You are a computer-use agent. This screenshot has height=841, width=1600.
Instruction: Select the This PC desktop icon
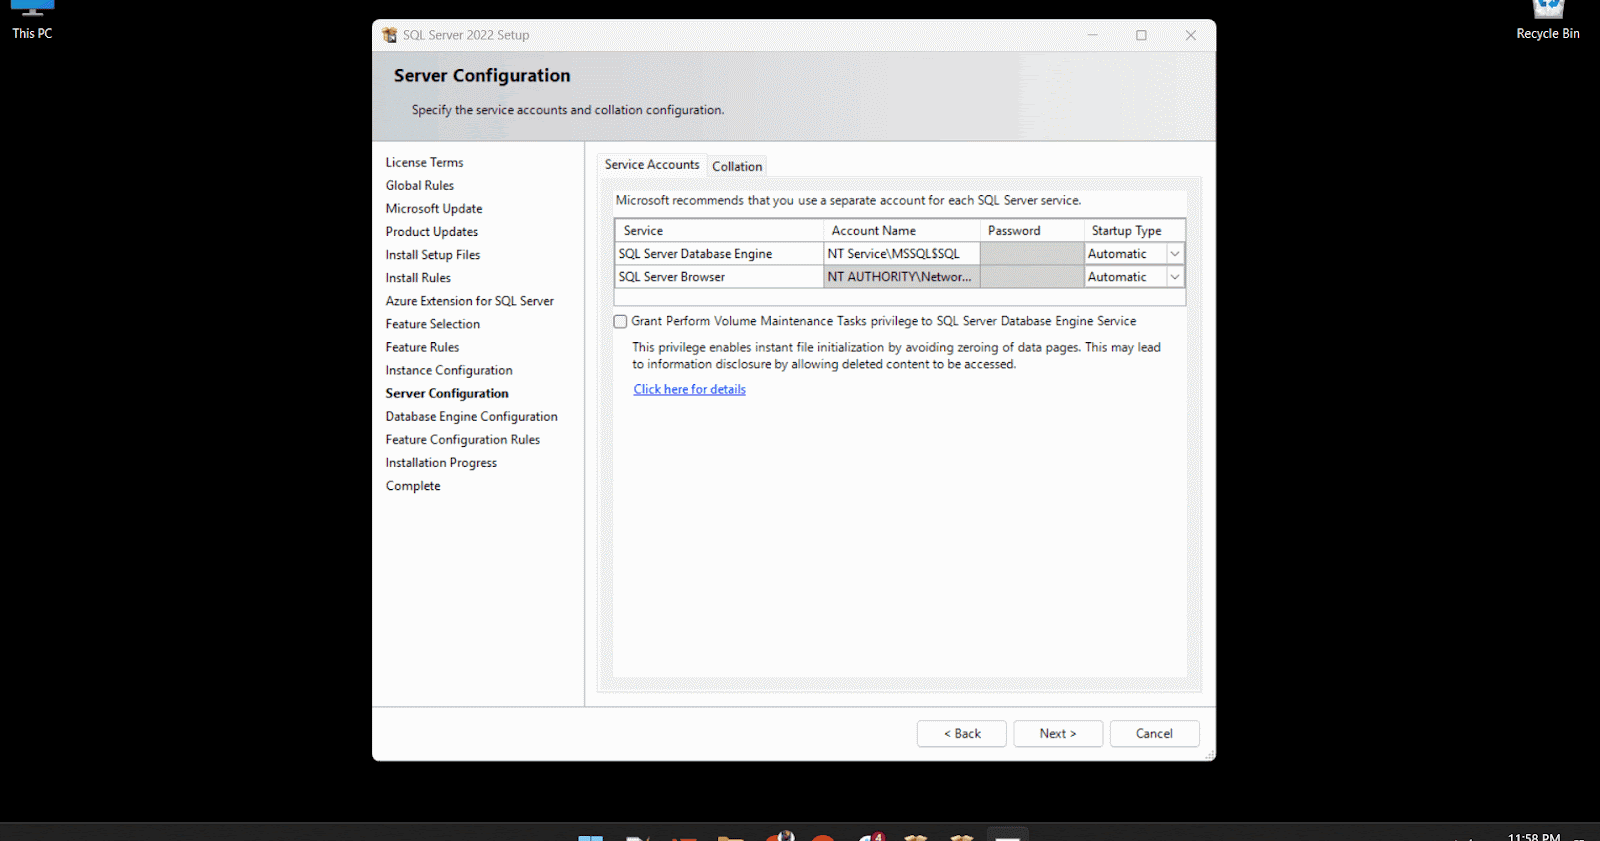32,18
